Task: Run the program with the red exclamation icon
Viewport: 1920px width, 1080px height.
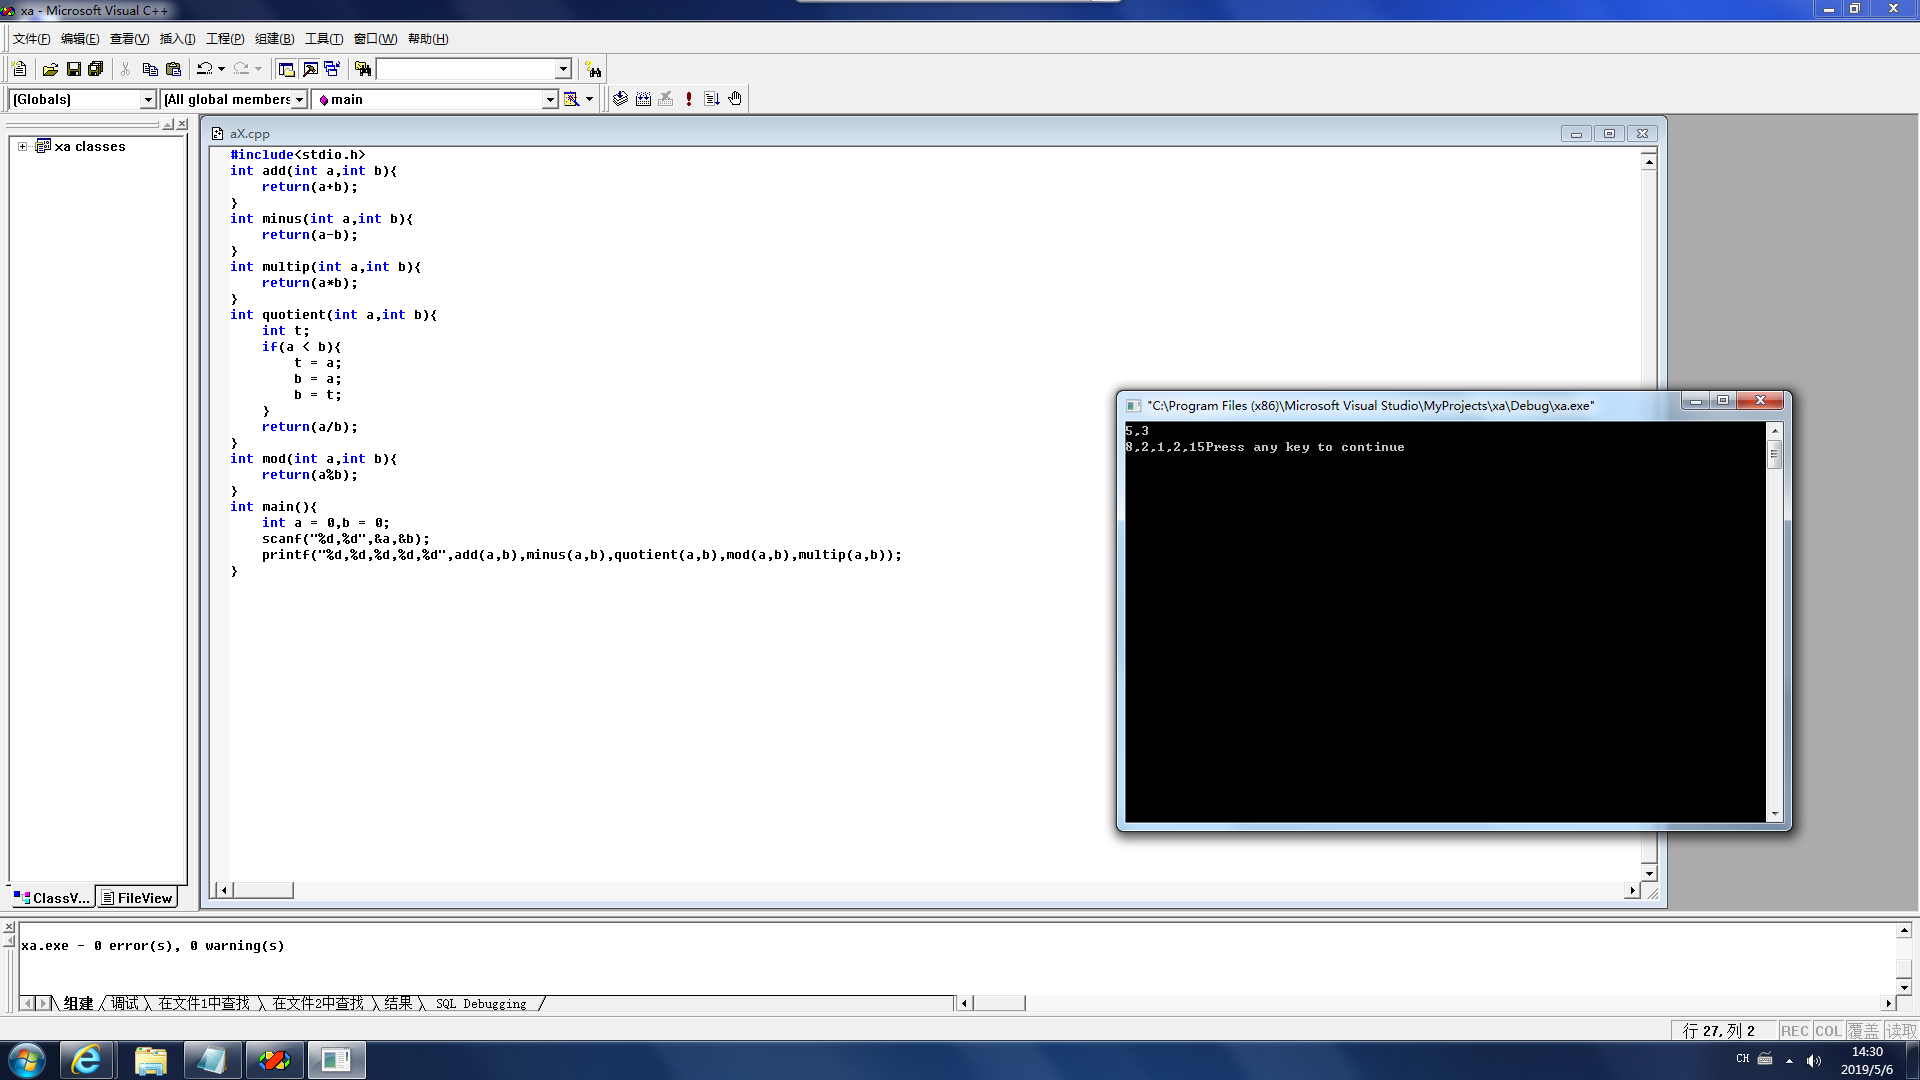Action: 689,99
